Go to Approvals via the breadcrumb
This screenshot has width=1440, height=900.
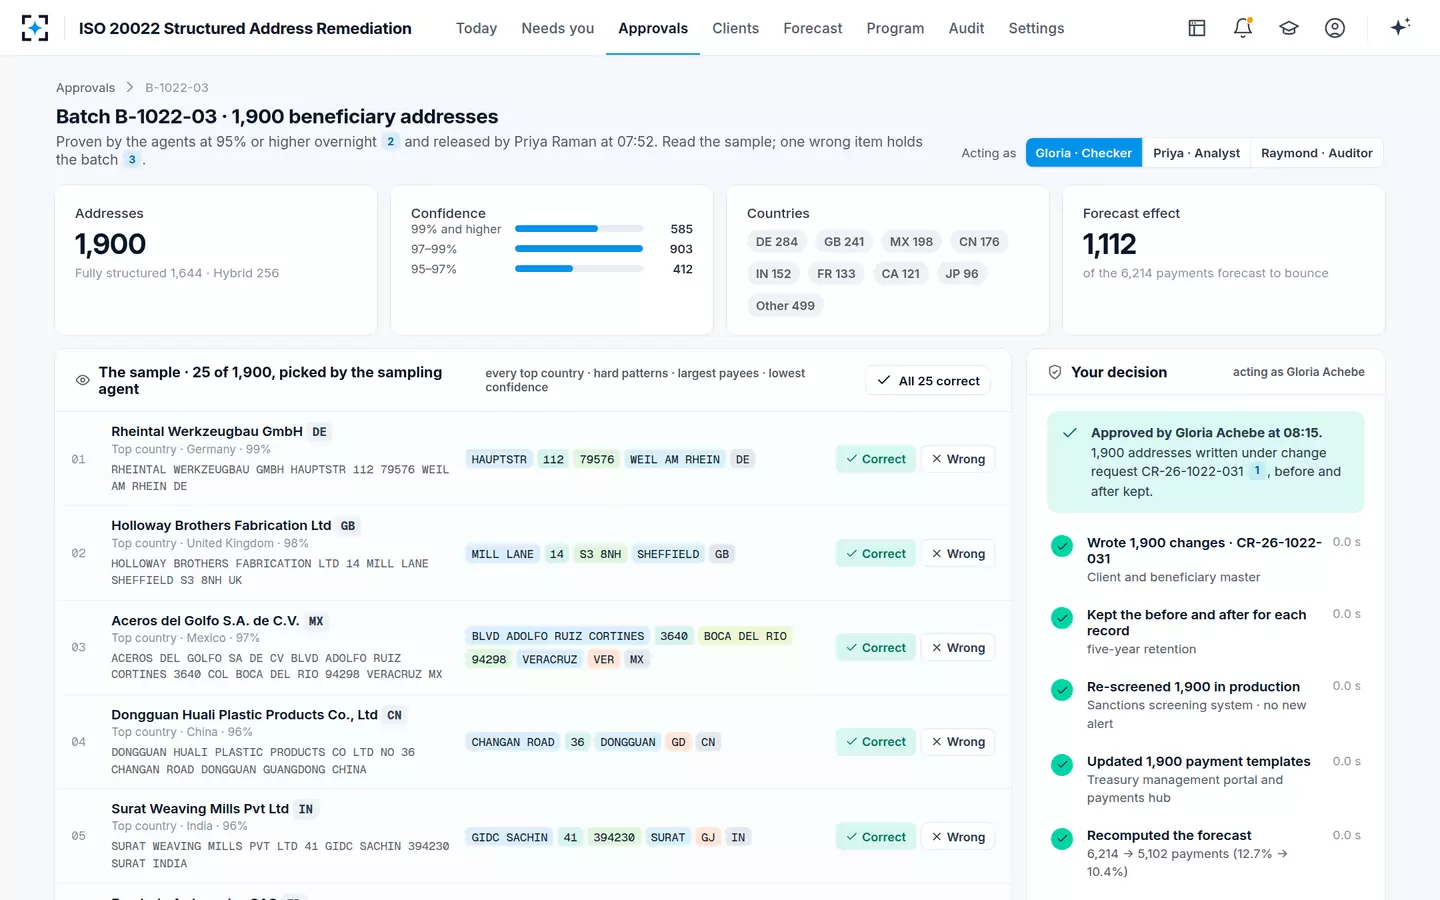click(85, 88)
